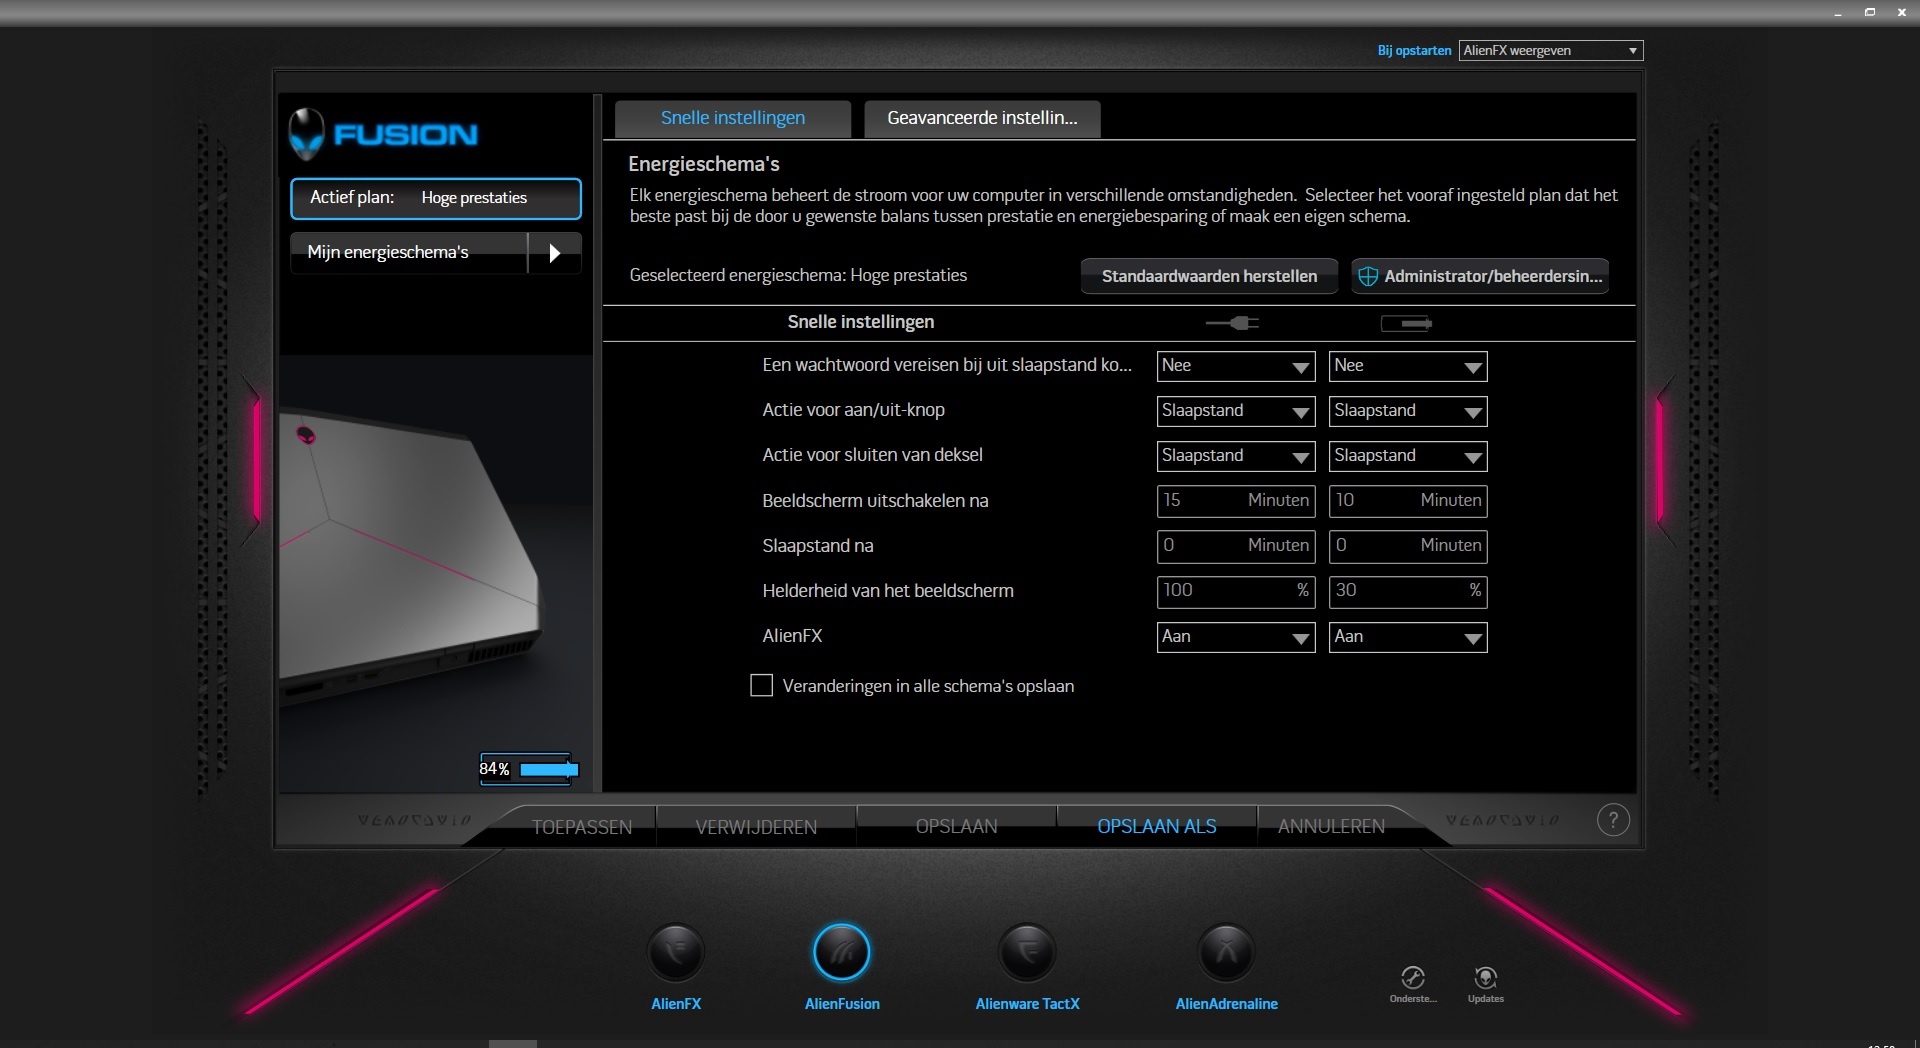Switch to the Geavanceerde instellingen tab
Image resolution: width=1920 pixels, height=1048 pixels.
(981, 118)
